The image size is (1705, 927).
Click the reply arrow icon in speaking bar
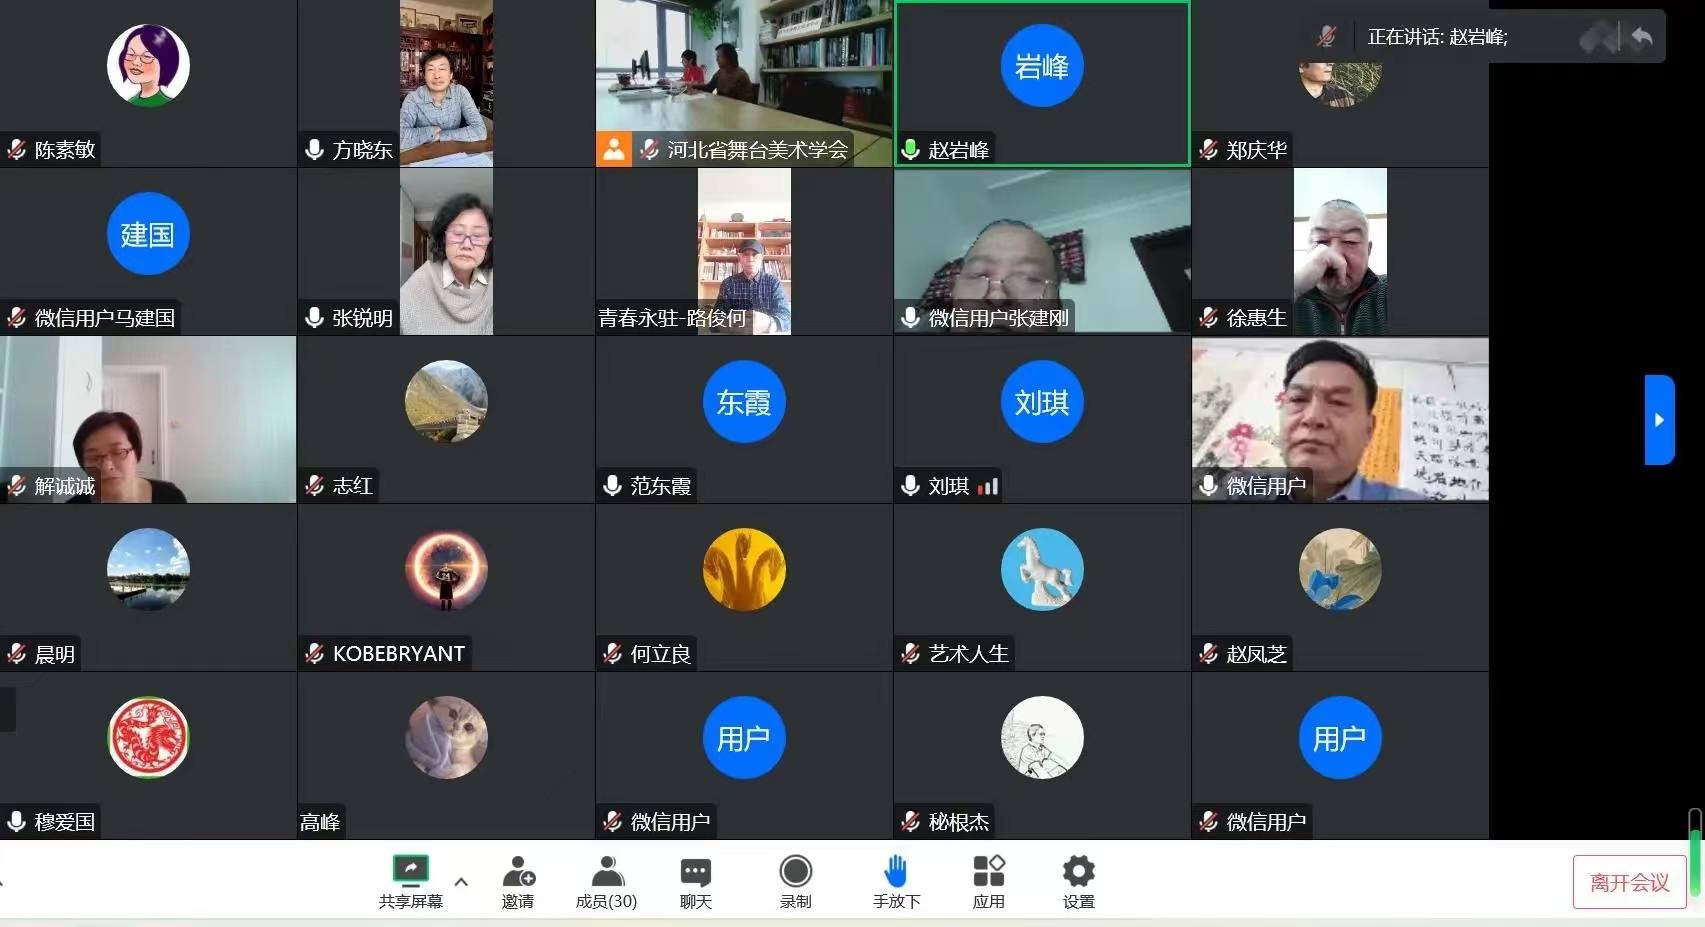pyautogui.click(x=1641, y=38)
